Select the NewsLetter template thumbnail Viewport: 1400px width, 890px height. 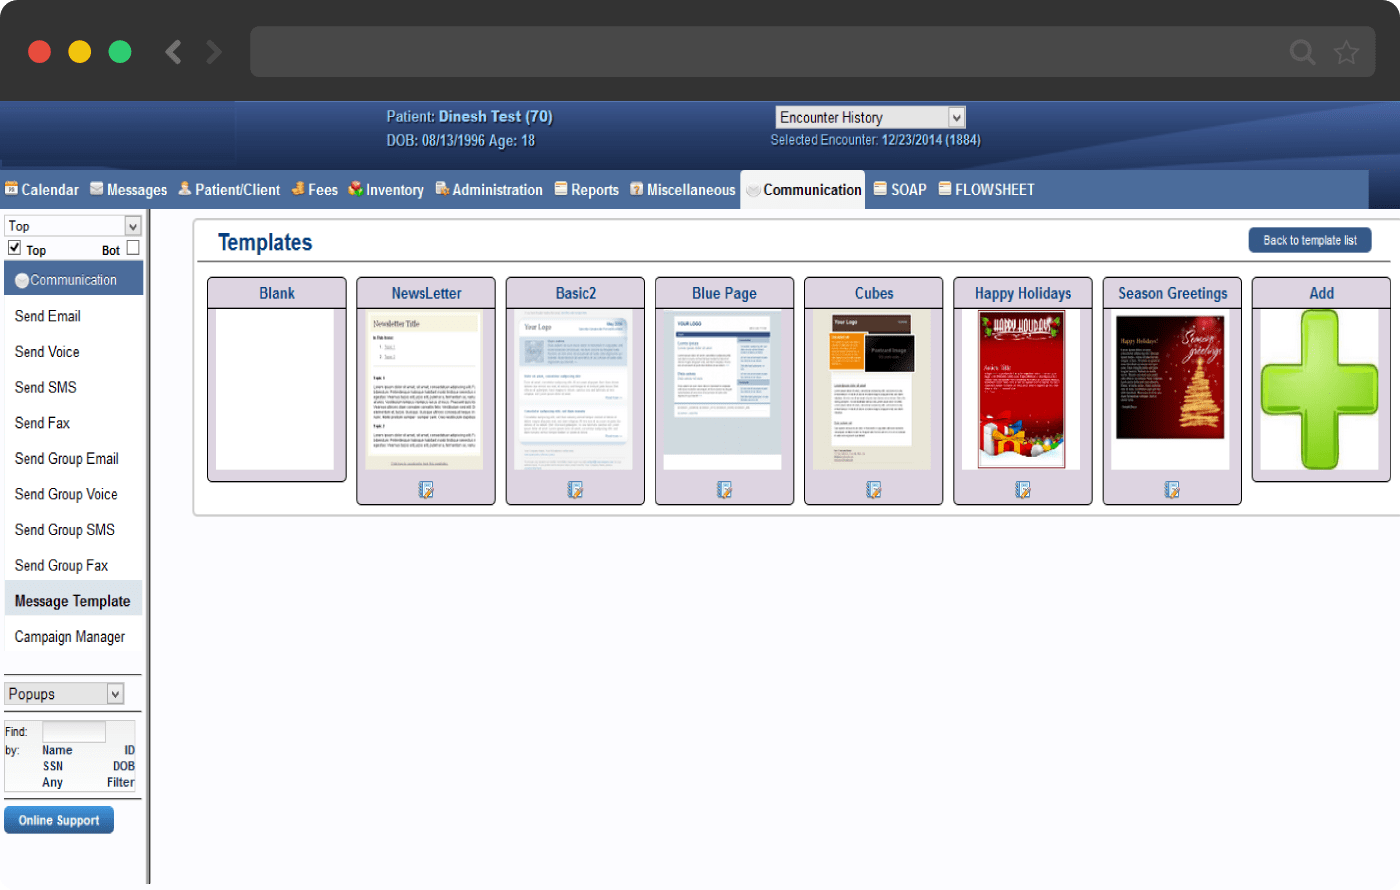tap(425, 390)
